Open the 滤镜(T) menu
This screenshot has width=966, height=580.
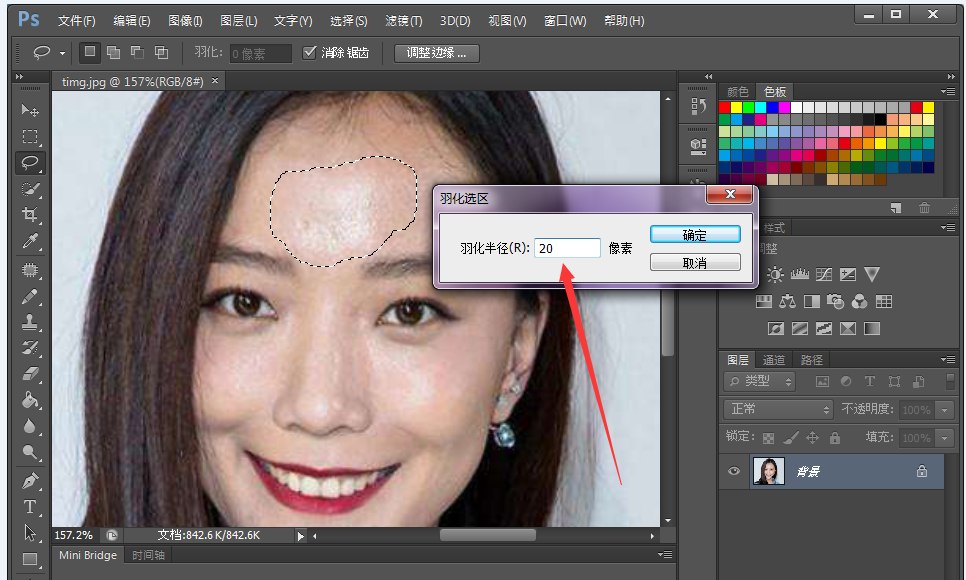404,21
